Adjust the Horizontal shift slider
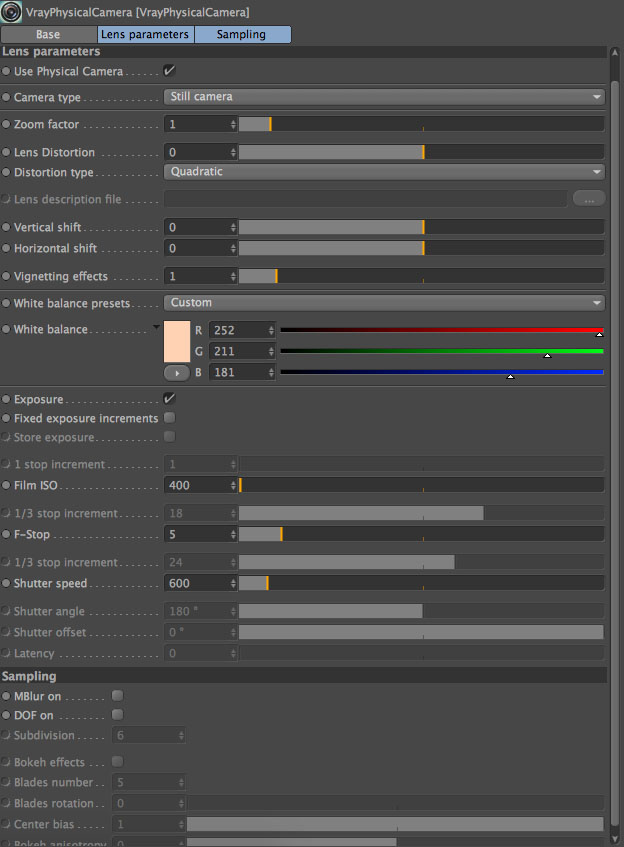The height and width of the screenshot is (847, 624). tap(421, 248)
